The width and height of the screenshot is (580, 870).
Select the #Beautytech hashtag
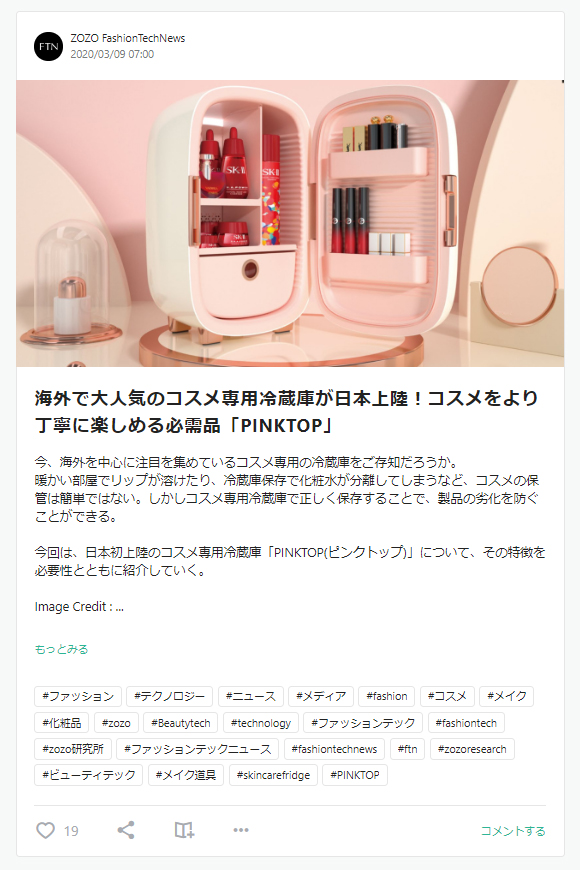point(180,723)
